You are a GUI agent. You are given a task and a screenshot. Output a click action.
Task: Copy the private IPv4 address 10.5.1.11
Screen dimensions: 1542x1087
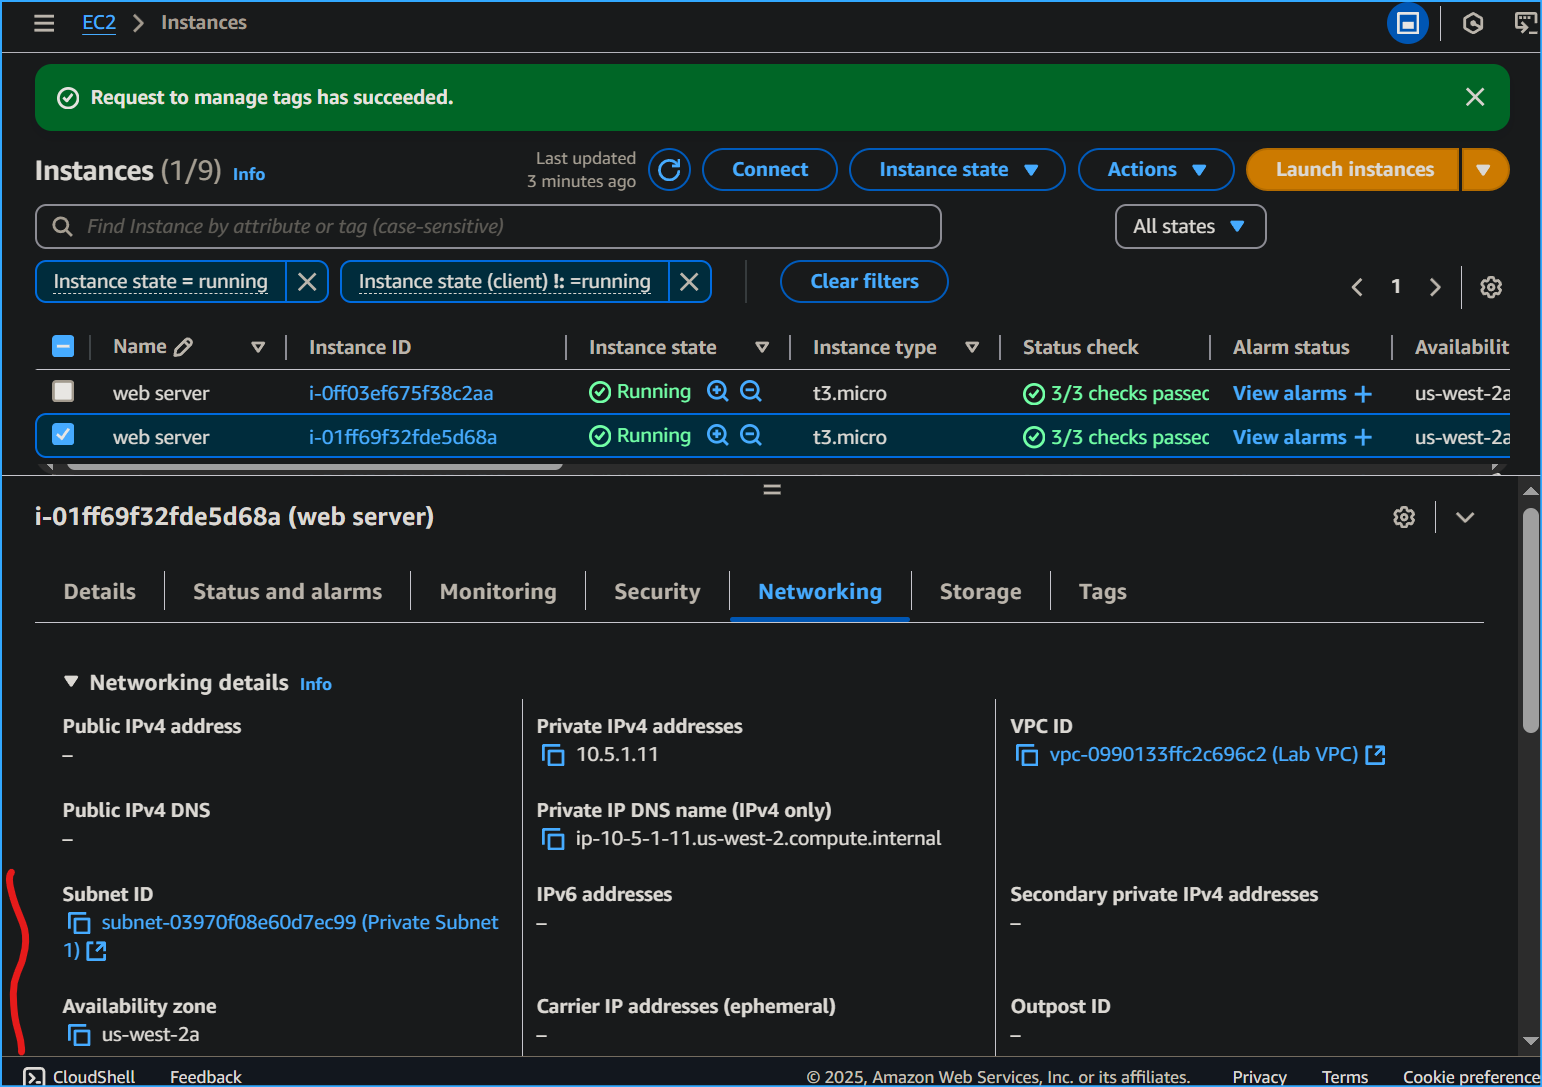tap(553, 755)
